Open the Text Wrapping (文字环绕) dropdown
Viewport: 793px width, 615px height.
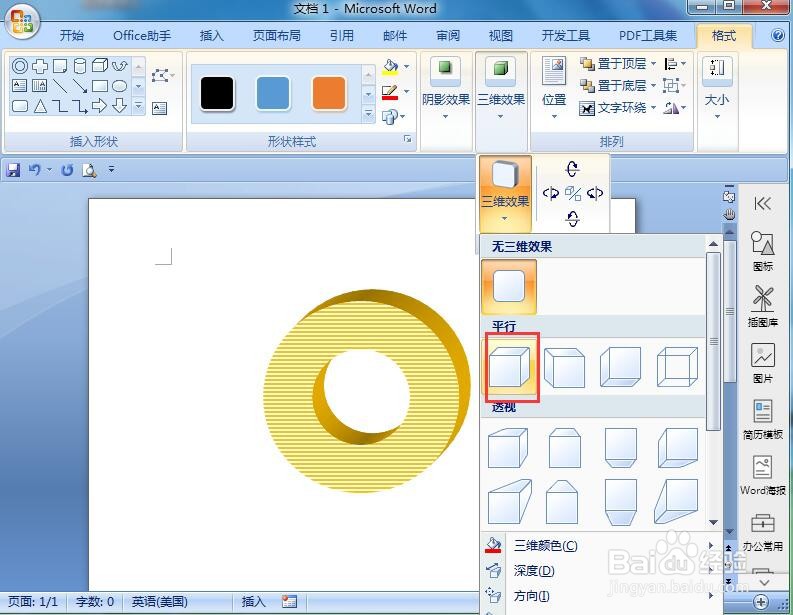tap(618, 108)
